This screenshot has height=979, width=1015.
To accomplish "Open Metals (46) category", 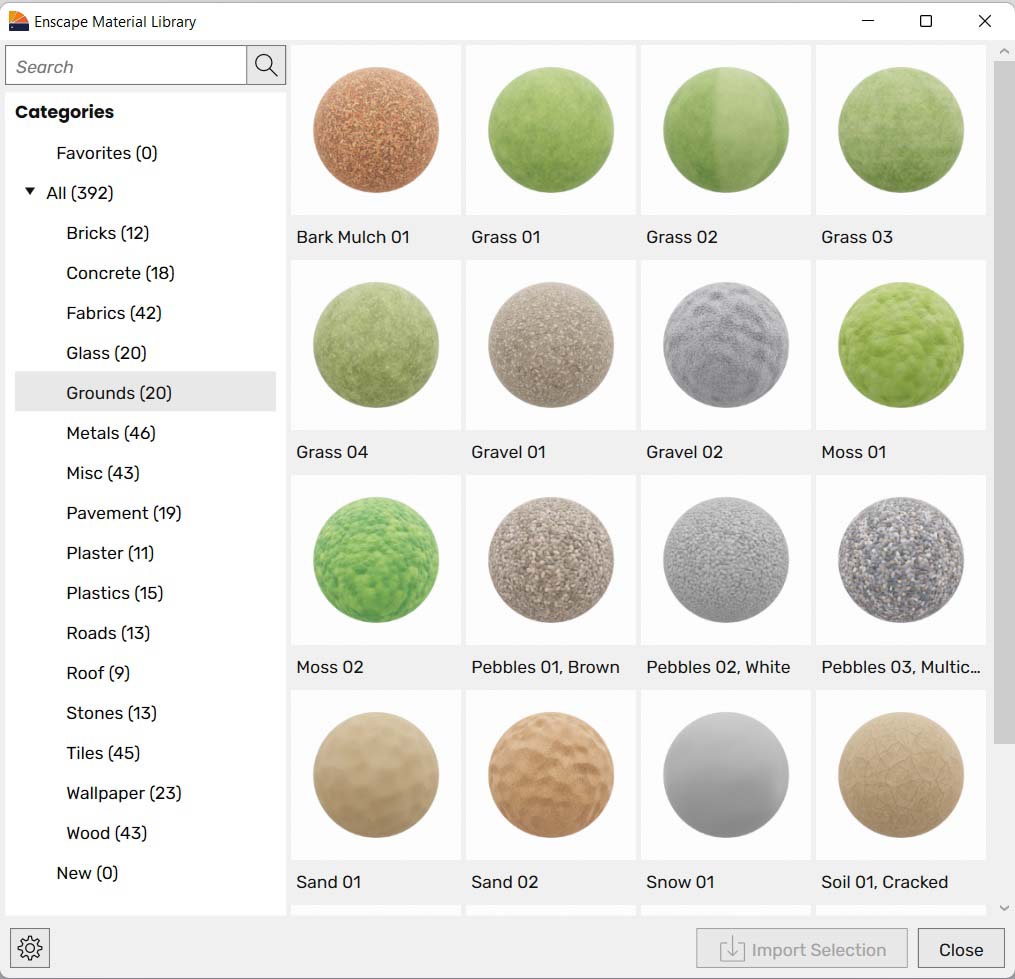I will tap(111, 433).
